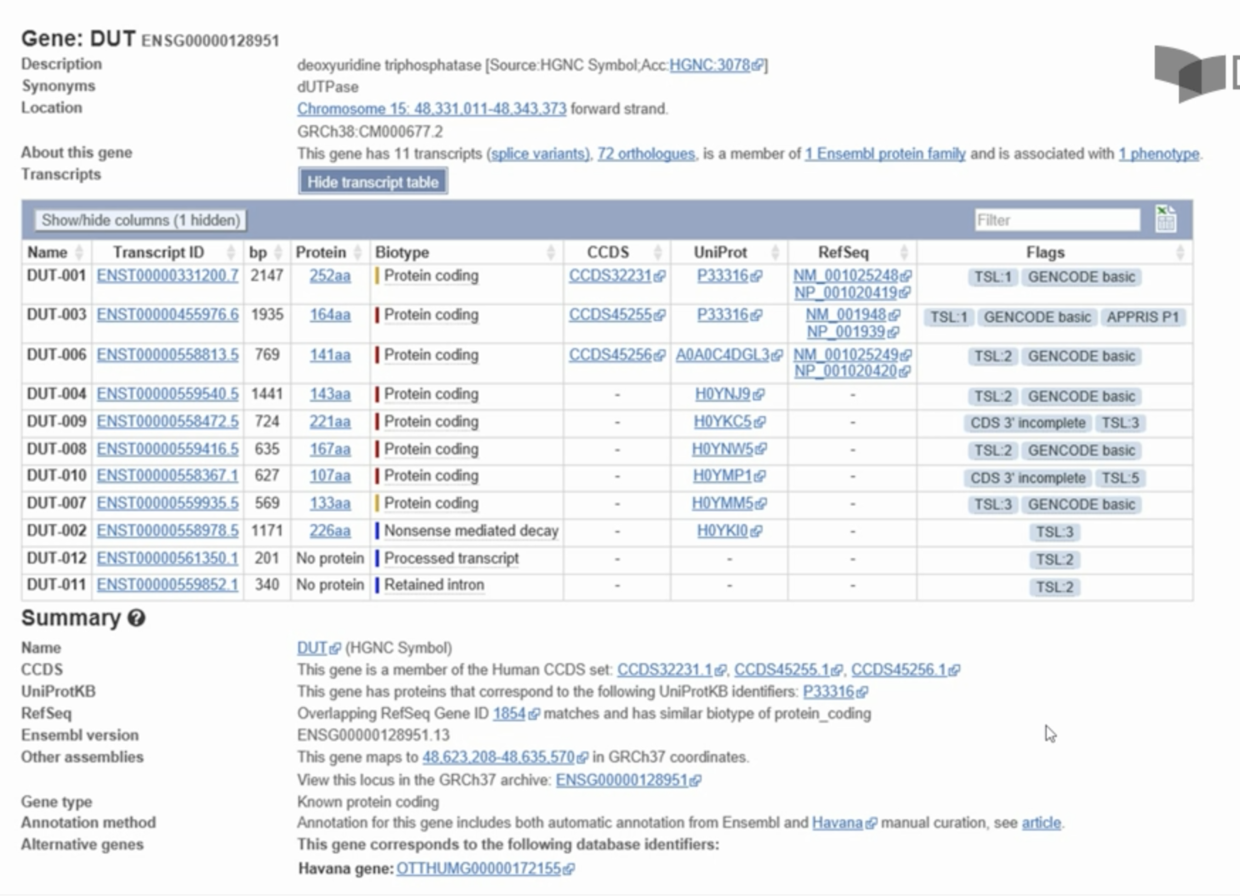The width and height of the screenshot is (1240, 896).
Task: Open transcript ENST00000331200.7
Action: pyautogui.click(x=168, y=276)
